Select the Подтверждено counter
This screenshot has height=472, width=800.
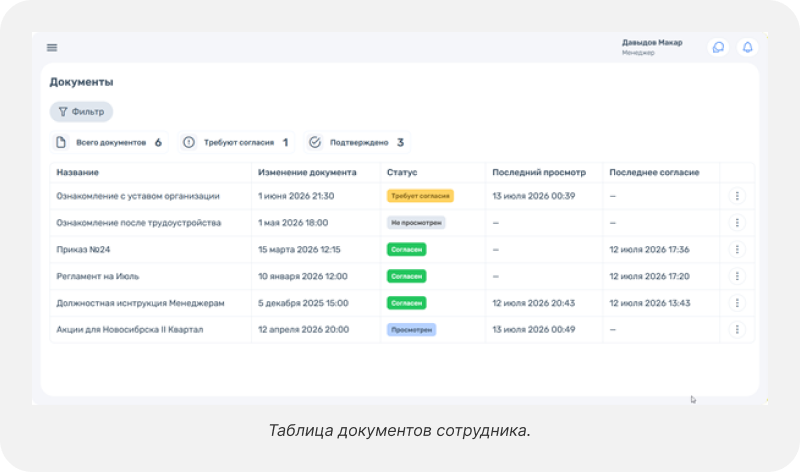tap(357, 142)
